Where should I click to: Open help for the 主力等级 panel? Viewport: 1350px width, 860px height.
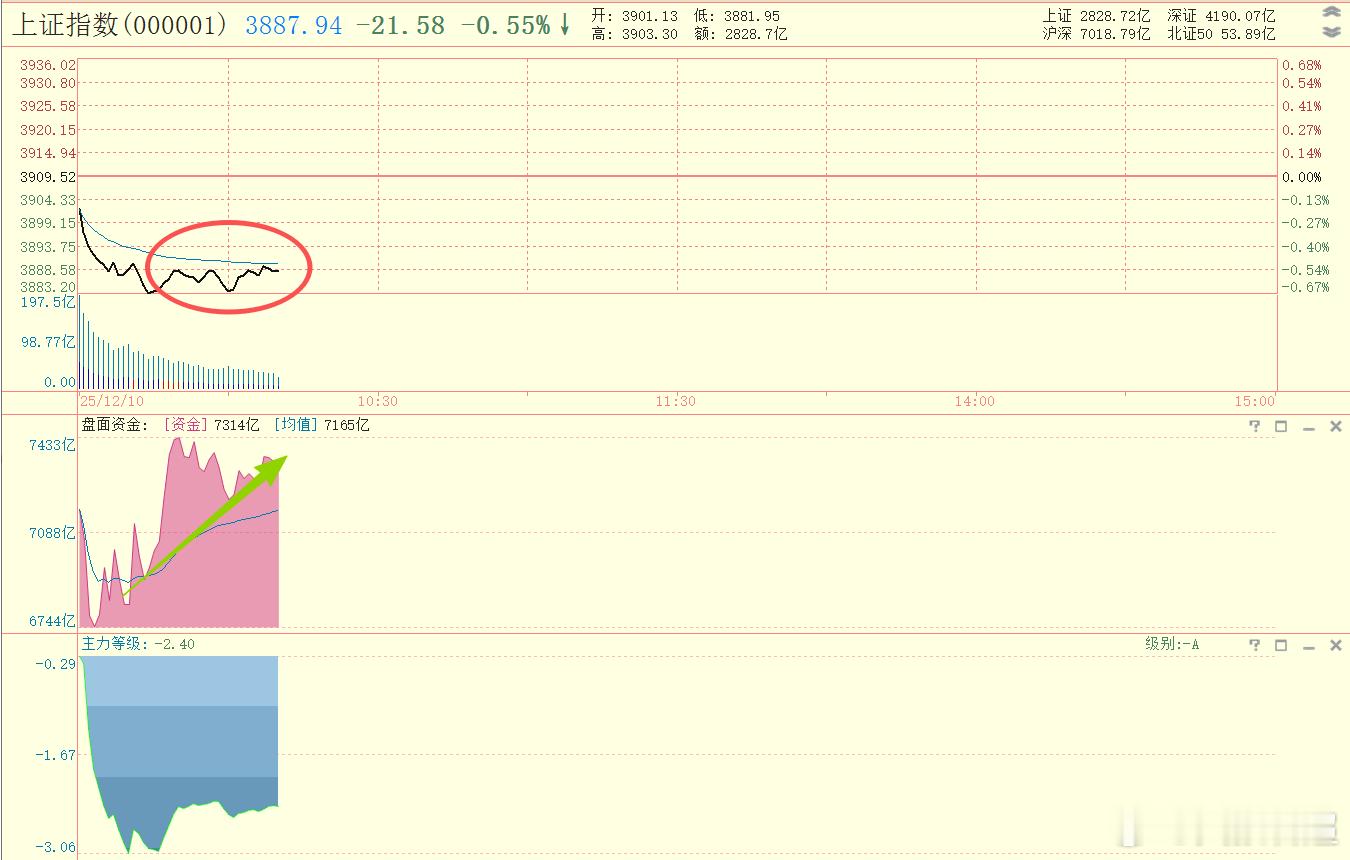click(x=1255, y=645)
